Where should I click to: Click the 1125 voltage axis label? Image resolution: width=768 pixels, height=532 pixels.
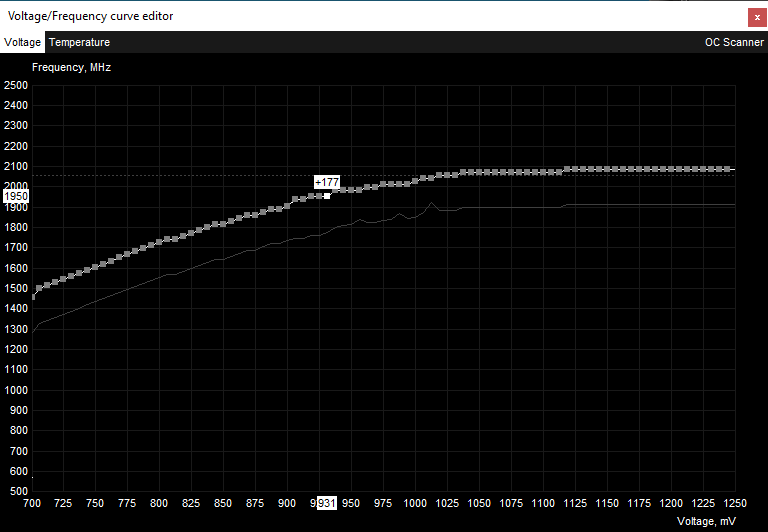coord(575,503)
